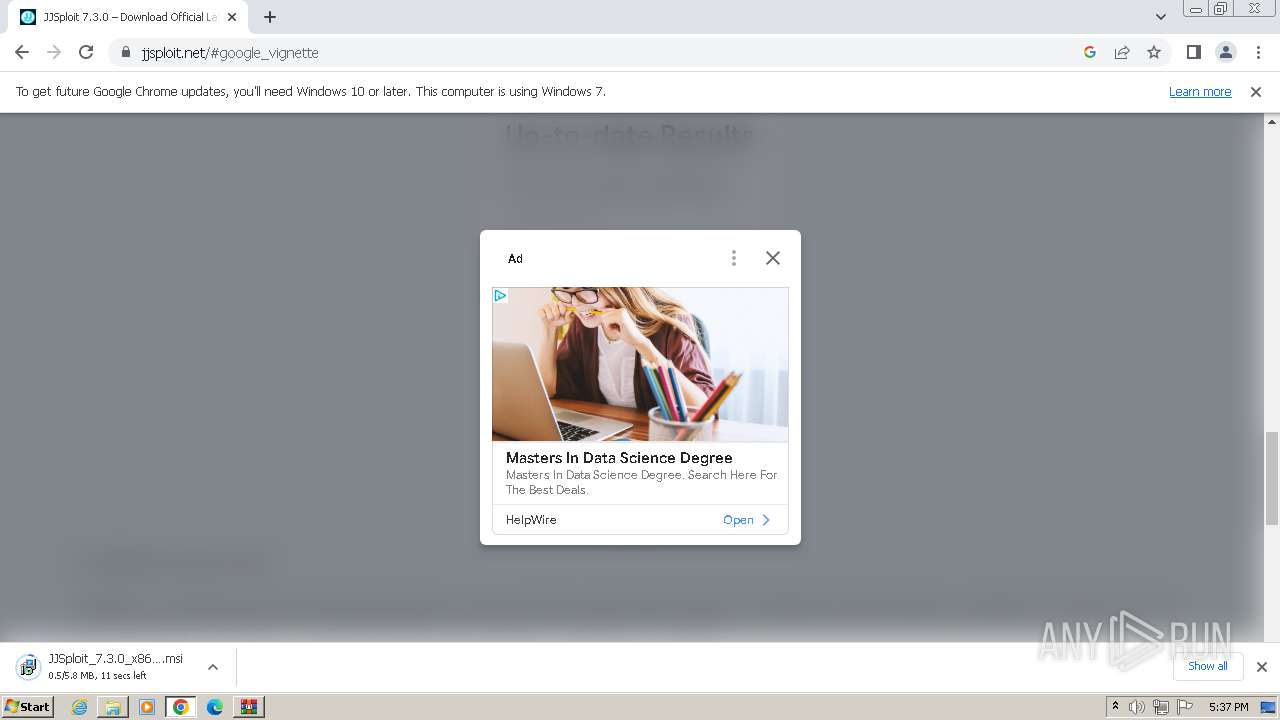Open the ad options three-dot menu
This screenshot has width=1280, height=720.
click(734, 258)
